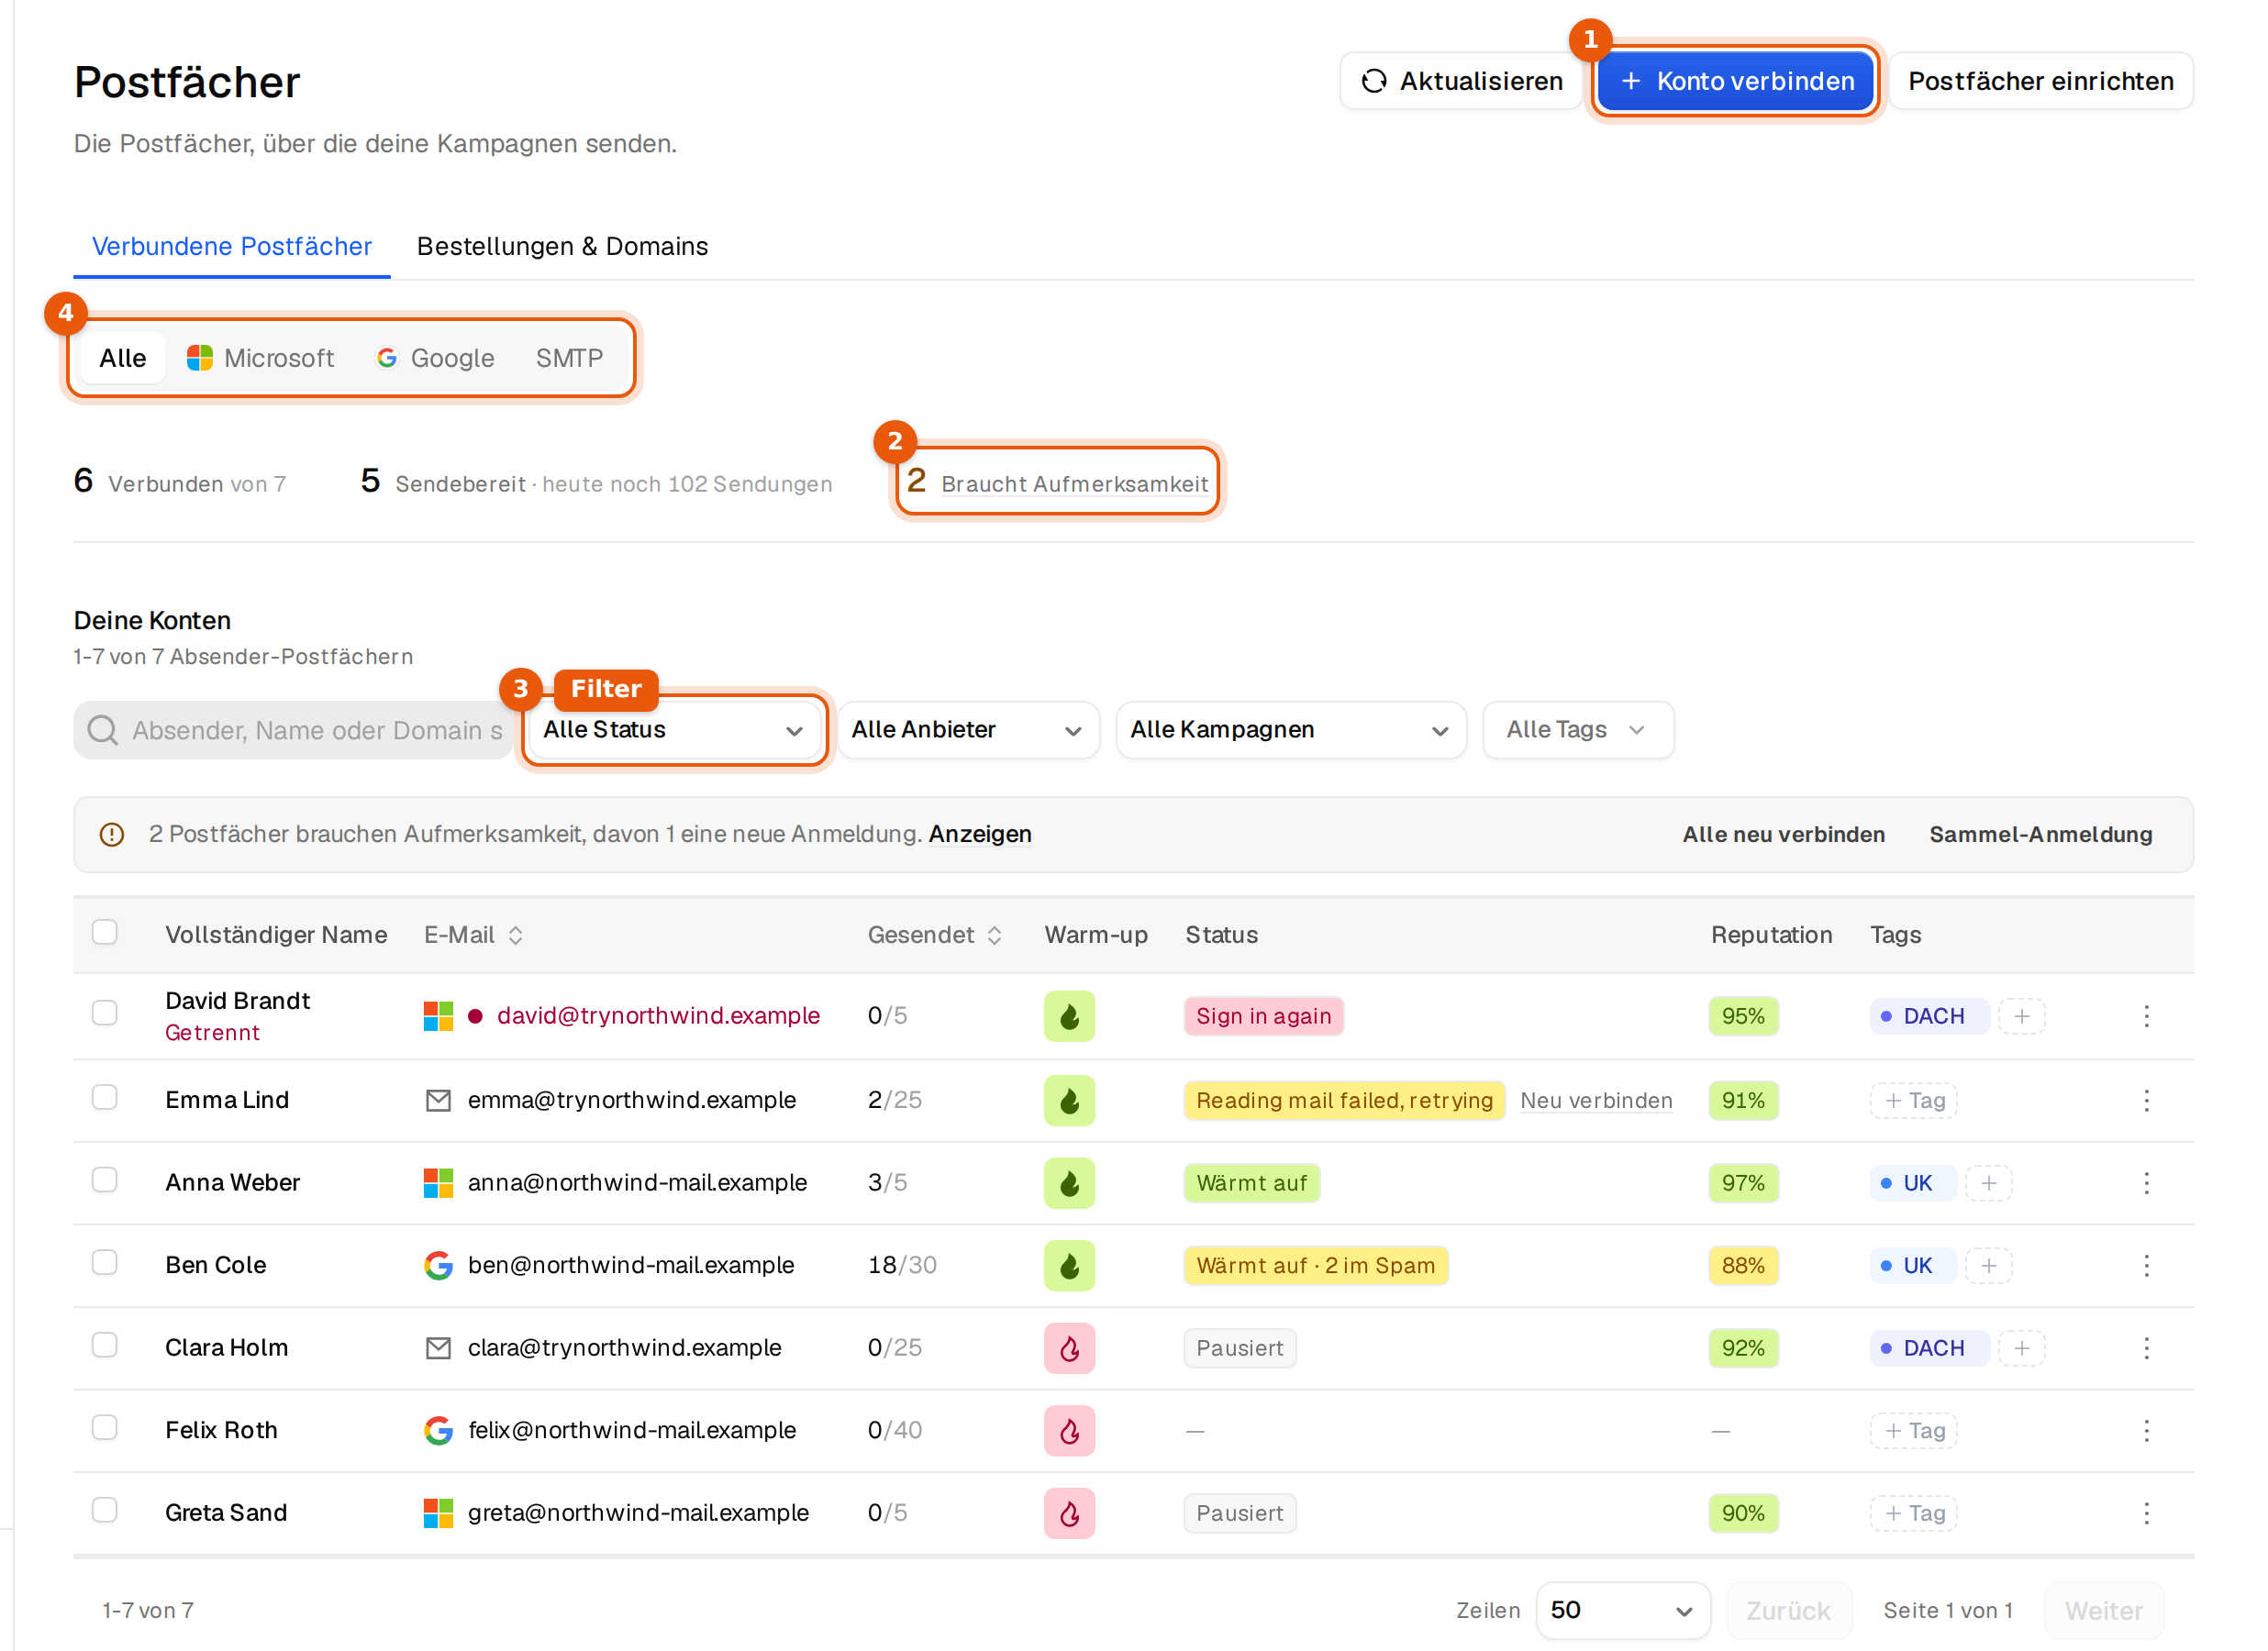Filter the accounts by Microsoft provider

(x=260, y=358)
